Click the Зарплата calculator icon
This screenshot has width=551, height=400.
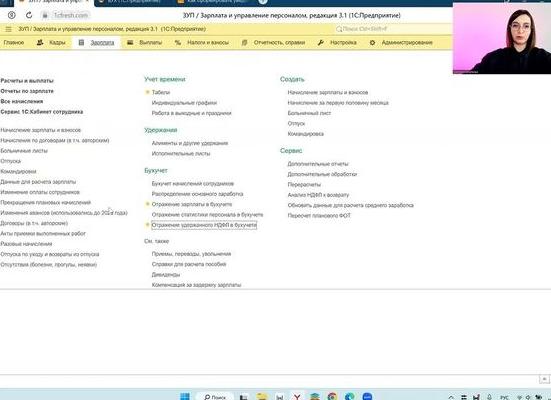(81, 43)
